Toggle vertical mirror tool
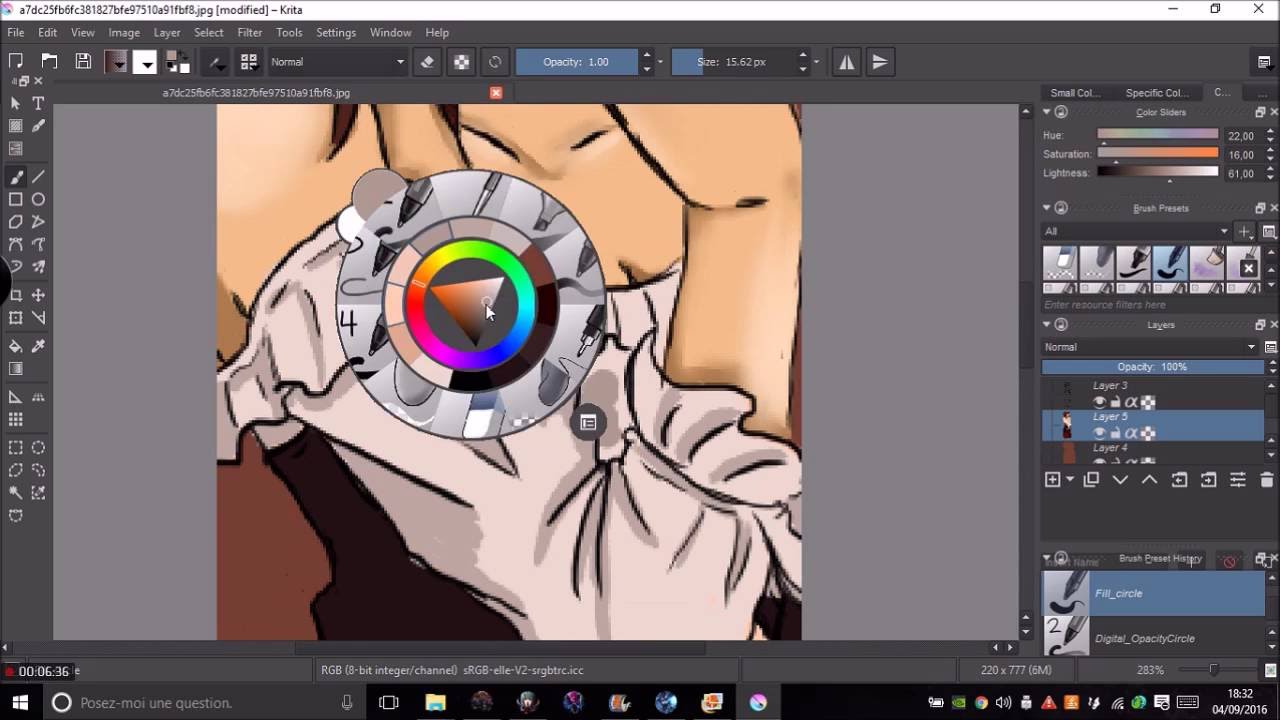The height and width of the screenshot is (720, 1280). 880,62
